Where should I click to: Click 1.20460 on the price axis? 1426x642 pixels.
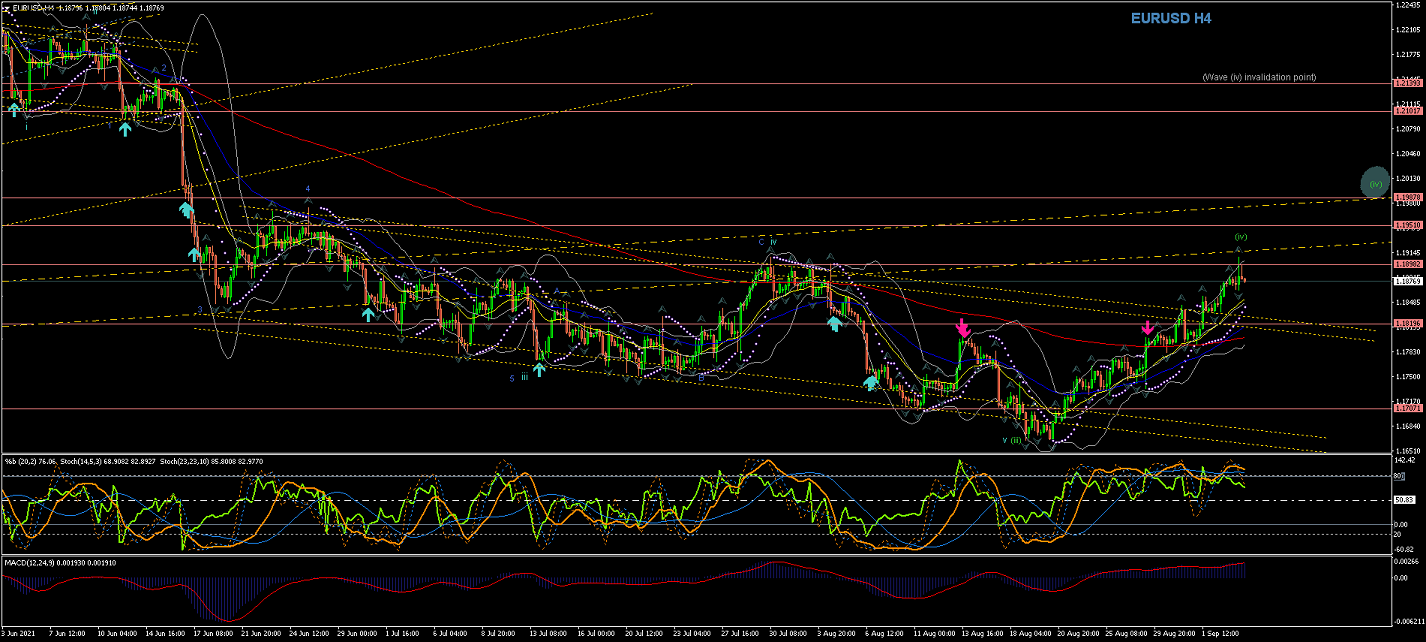point(1408,153)
